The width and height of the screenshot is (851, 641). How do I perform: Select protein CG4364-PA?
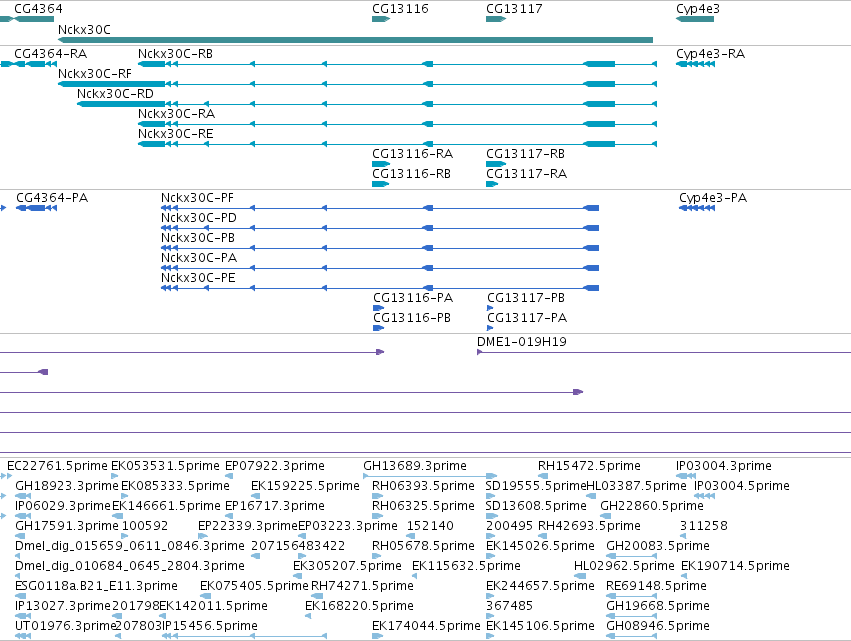coord(52,198)
